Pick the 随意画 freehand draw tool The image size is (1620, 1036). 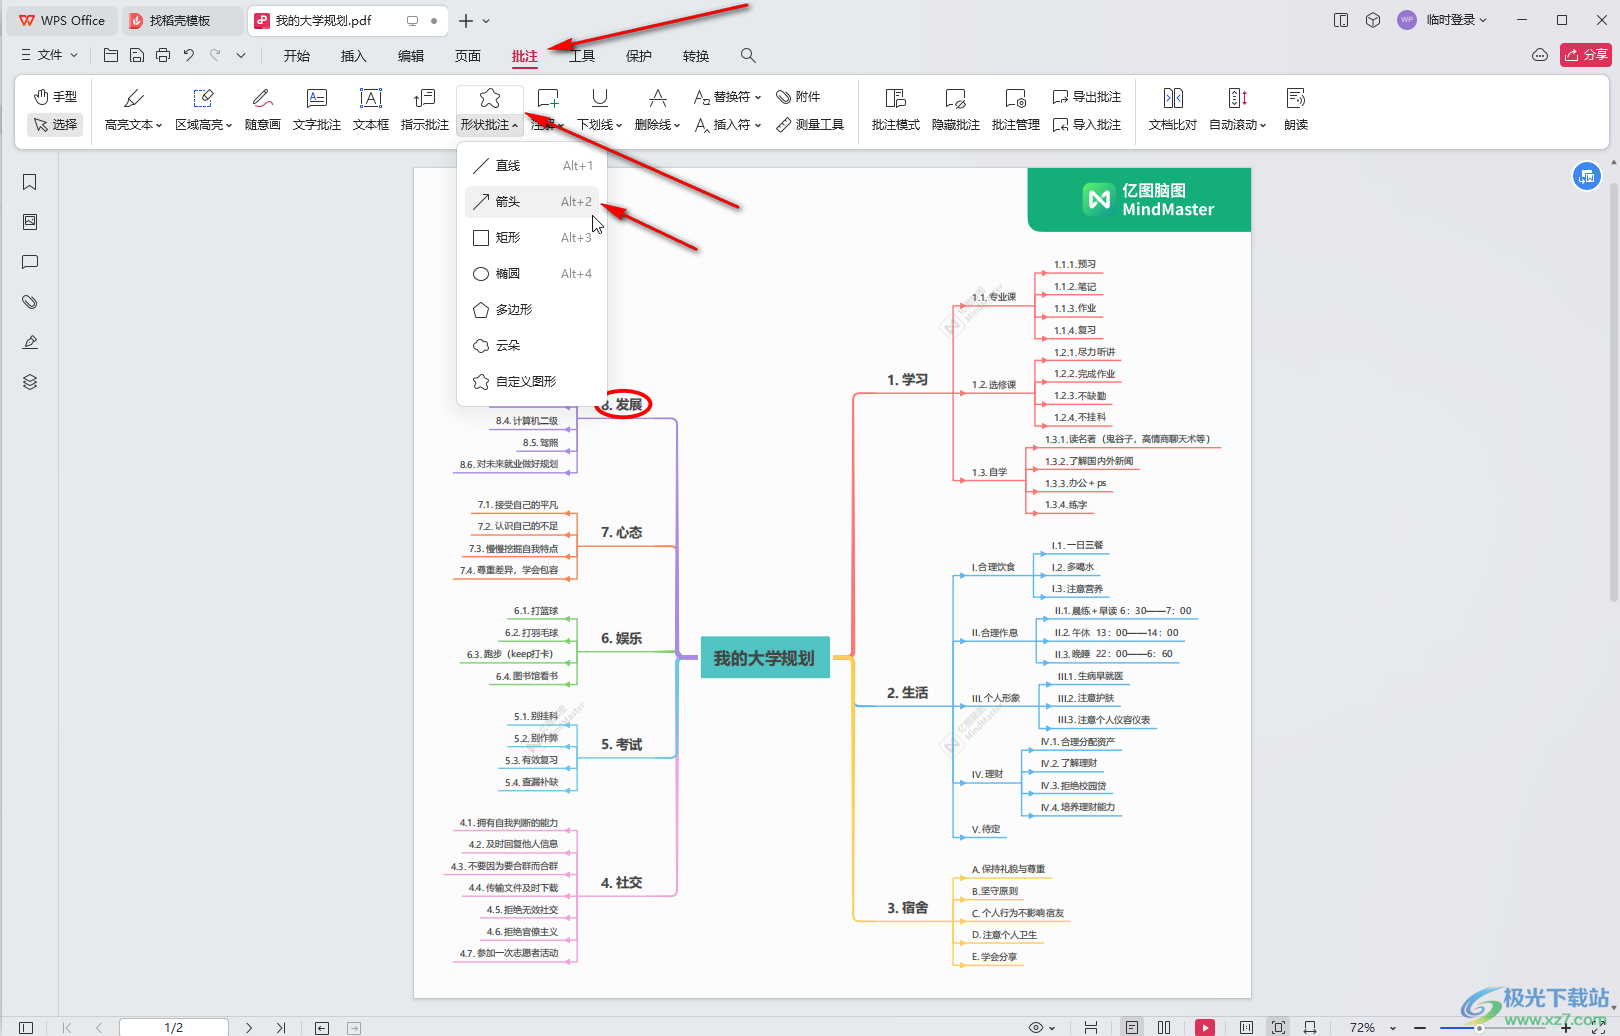point(262,109)
